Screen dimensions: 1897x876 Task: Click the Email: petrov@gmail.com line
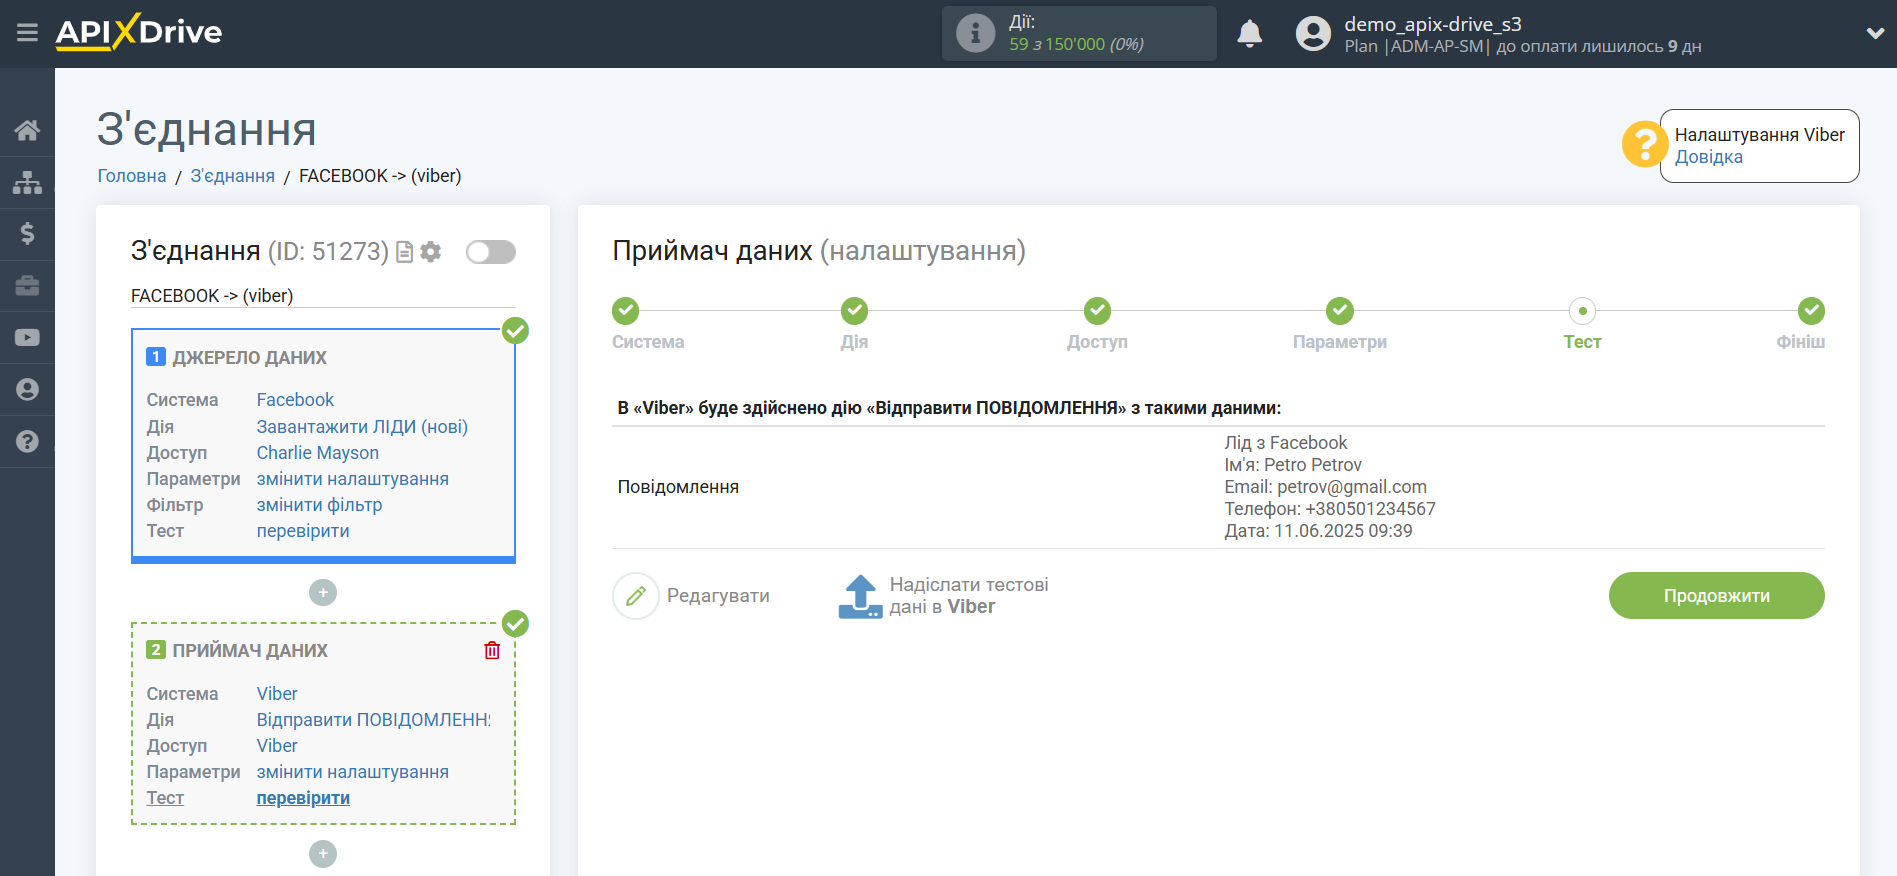[1325, 487]
